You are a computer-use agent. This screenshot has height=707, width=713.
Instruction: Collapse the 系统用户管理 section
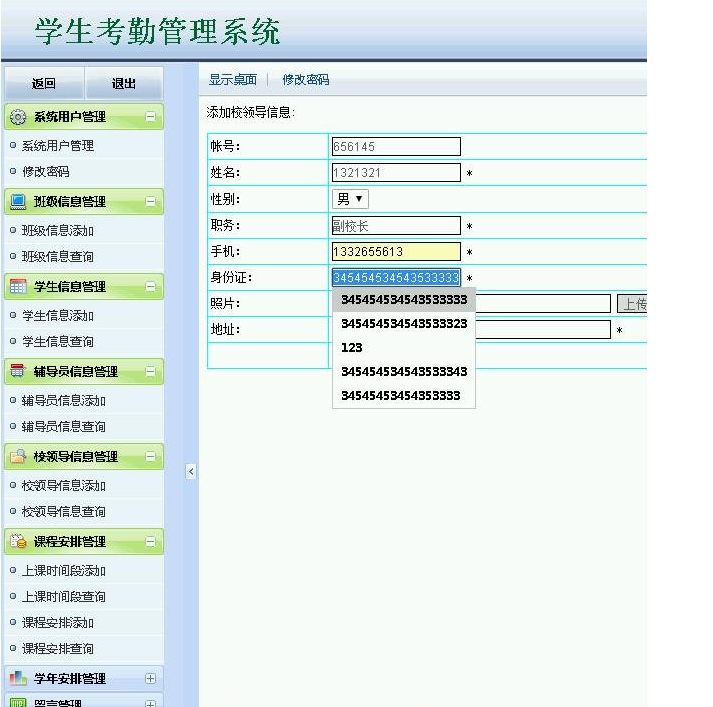(151, 117)
